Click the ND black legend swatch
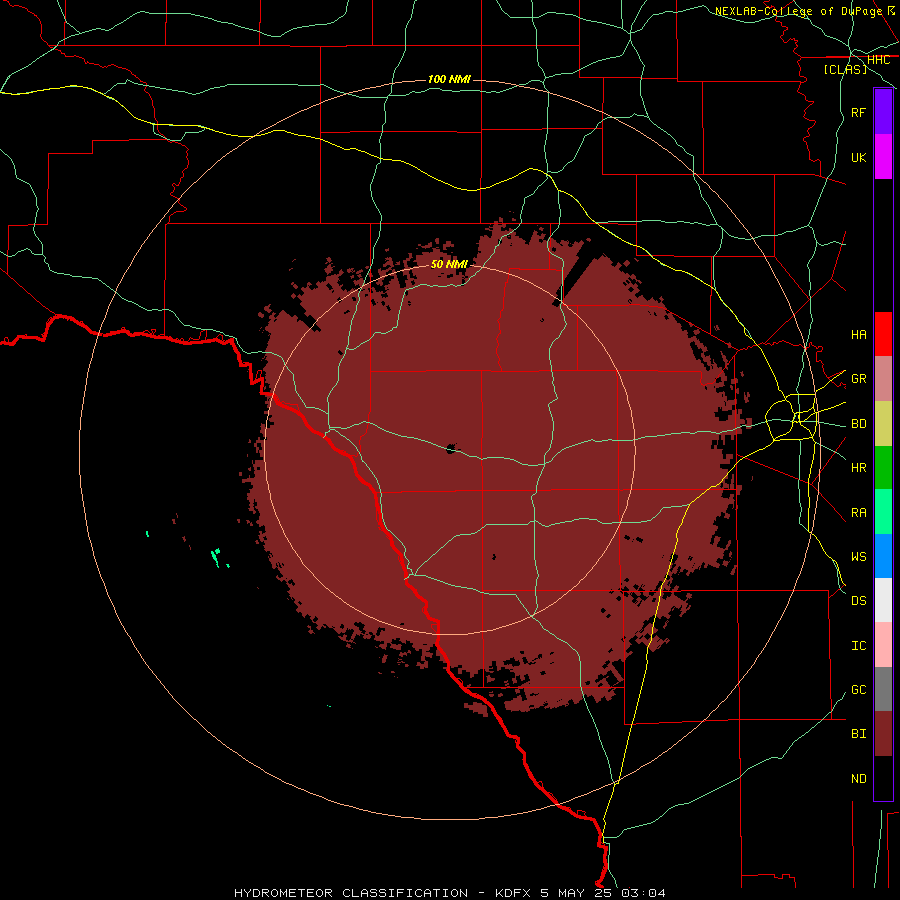 (883, 778)
